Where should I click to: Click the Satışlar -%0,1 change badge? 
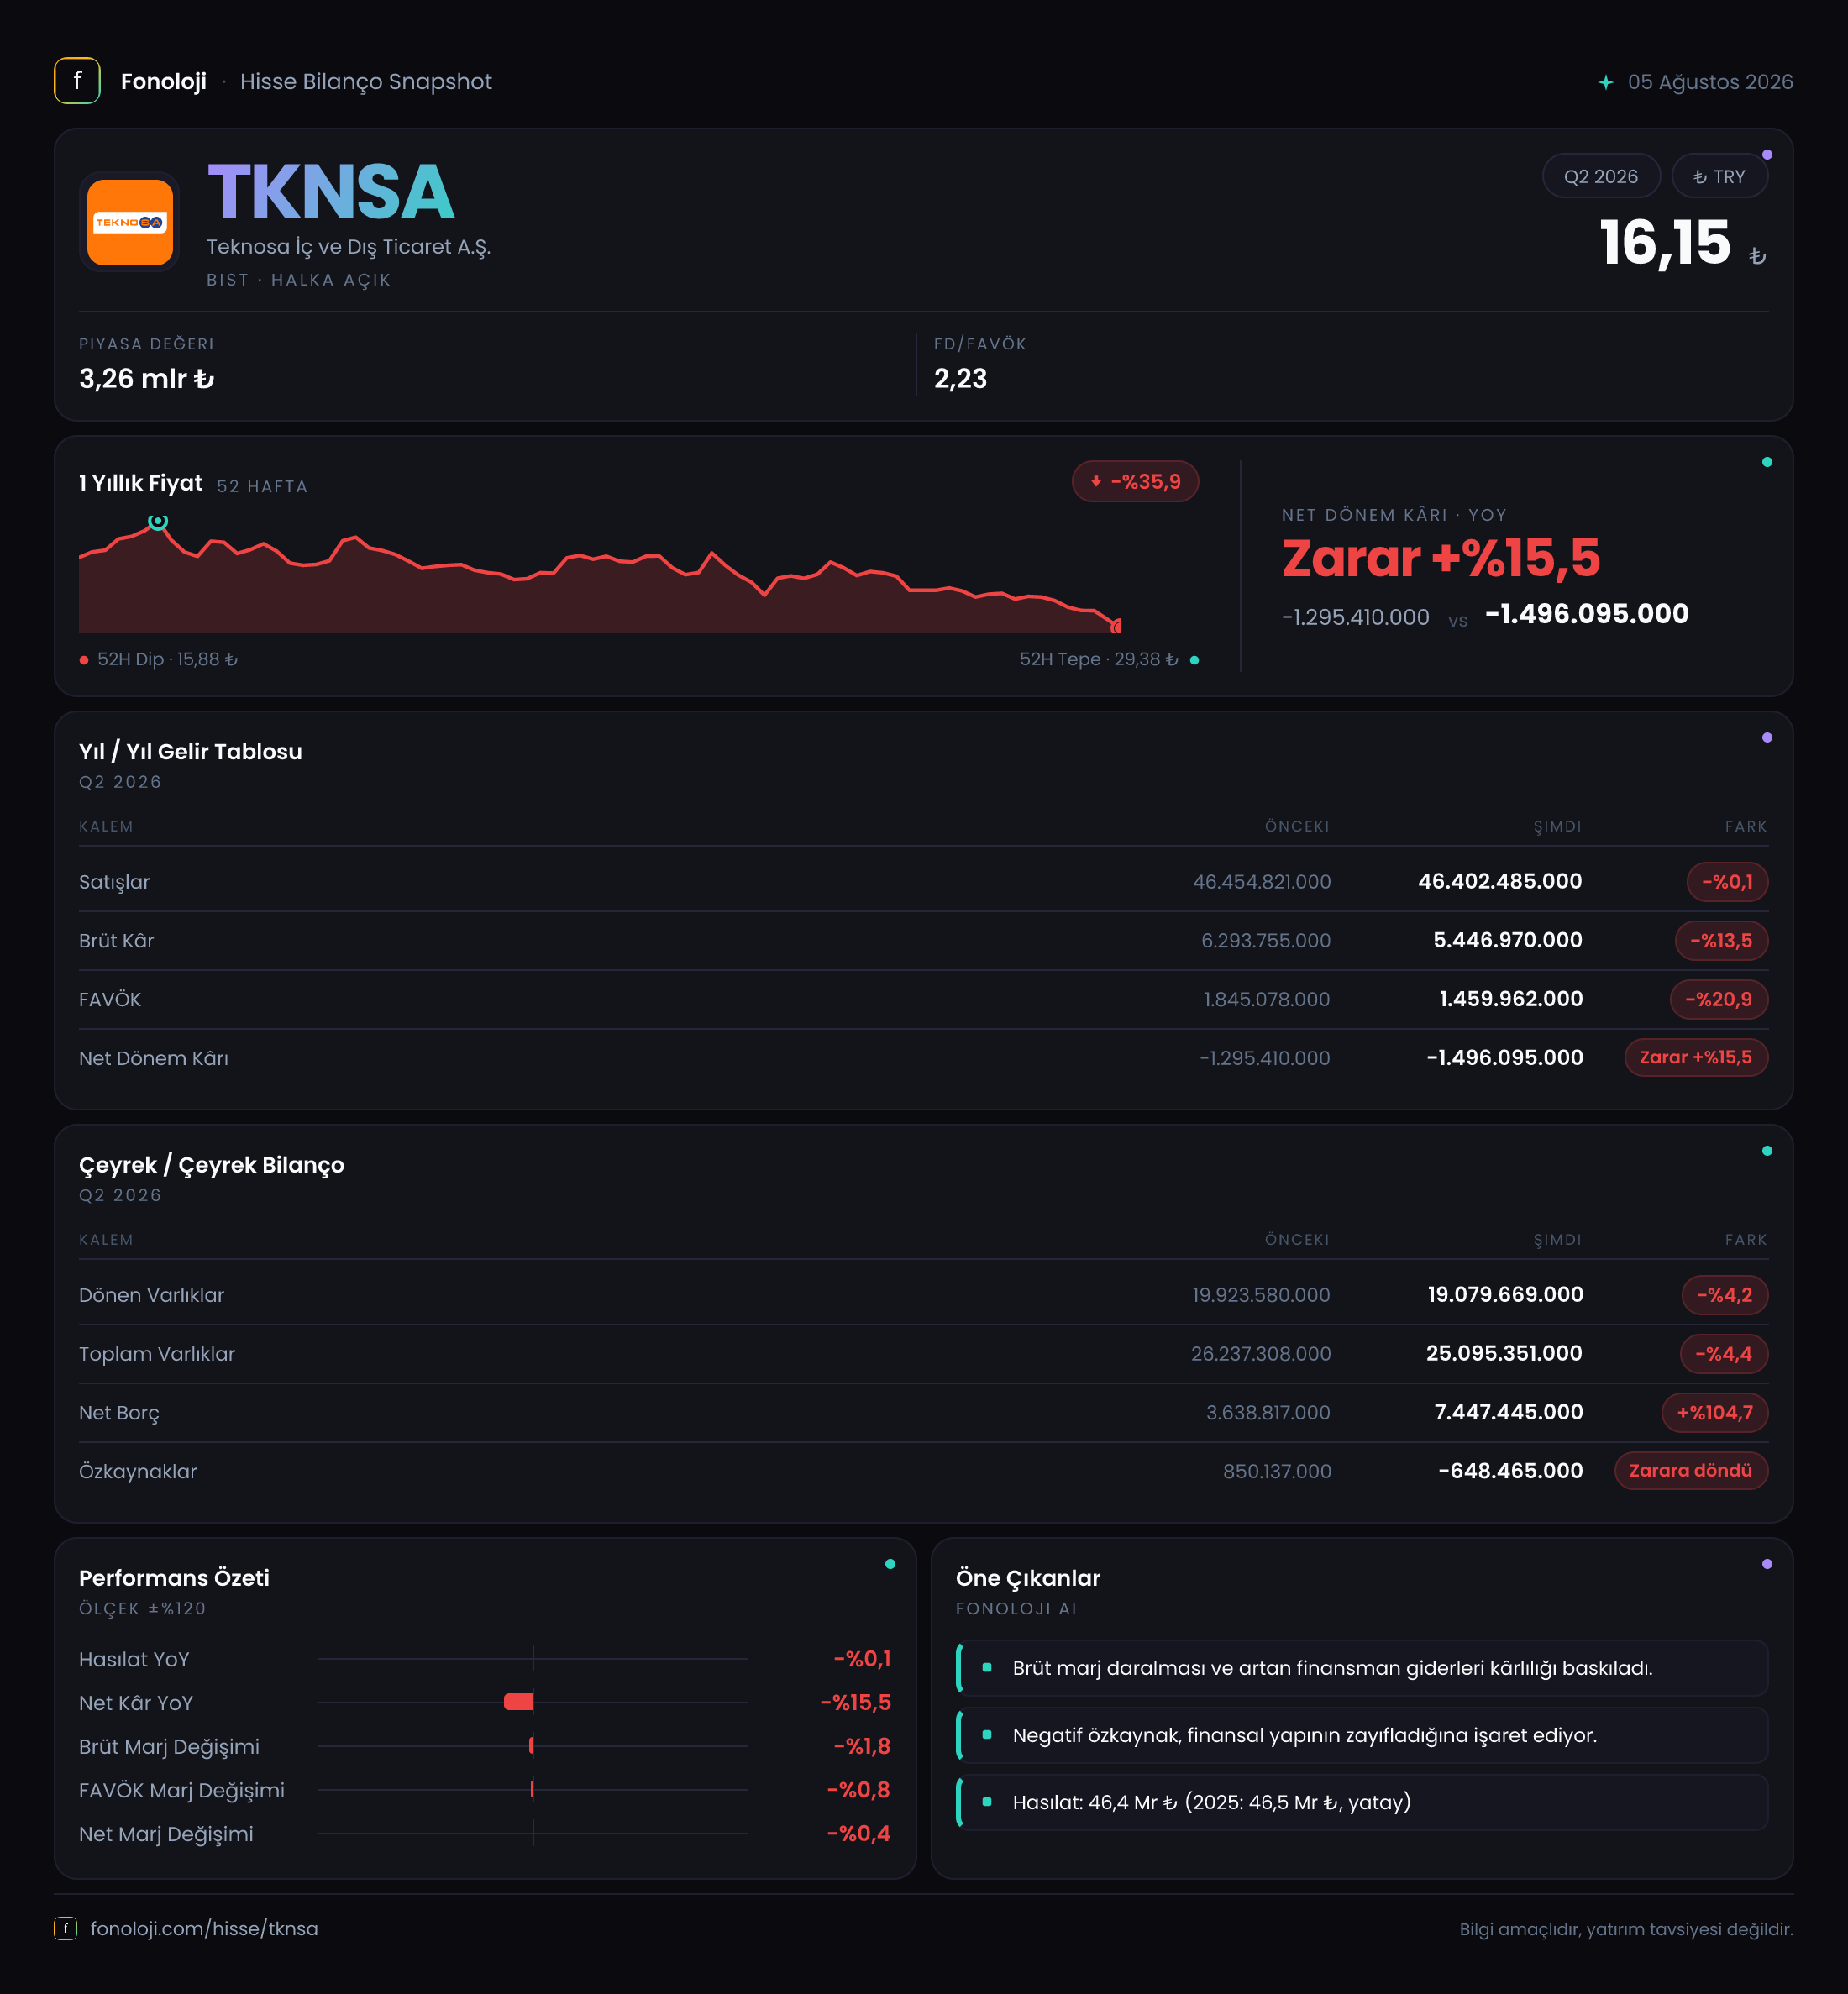pos(1727,882)
